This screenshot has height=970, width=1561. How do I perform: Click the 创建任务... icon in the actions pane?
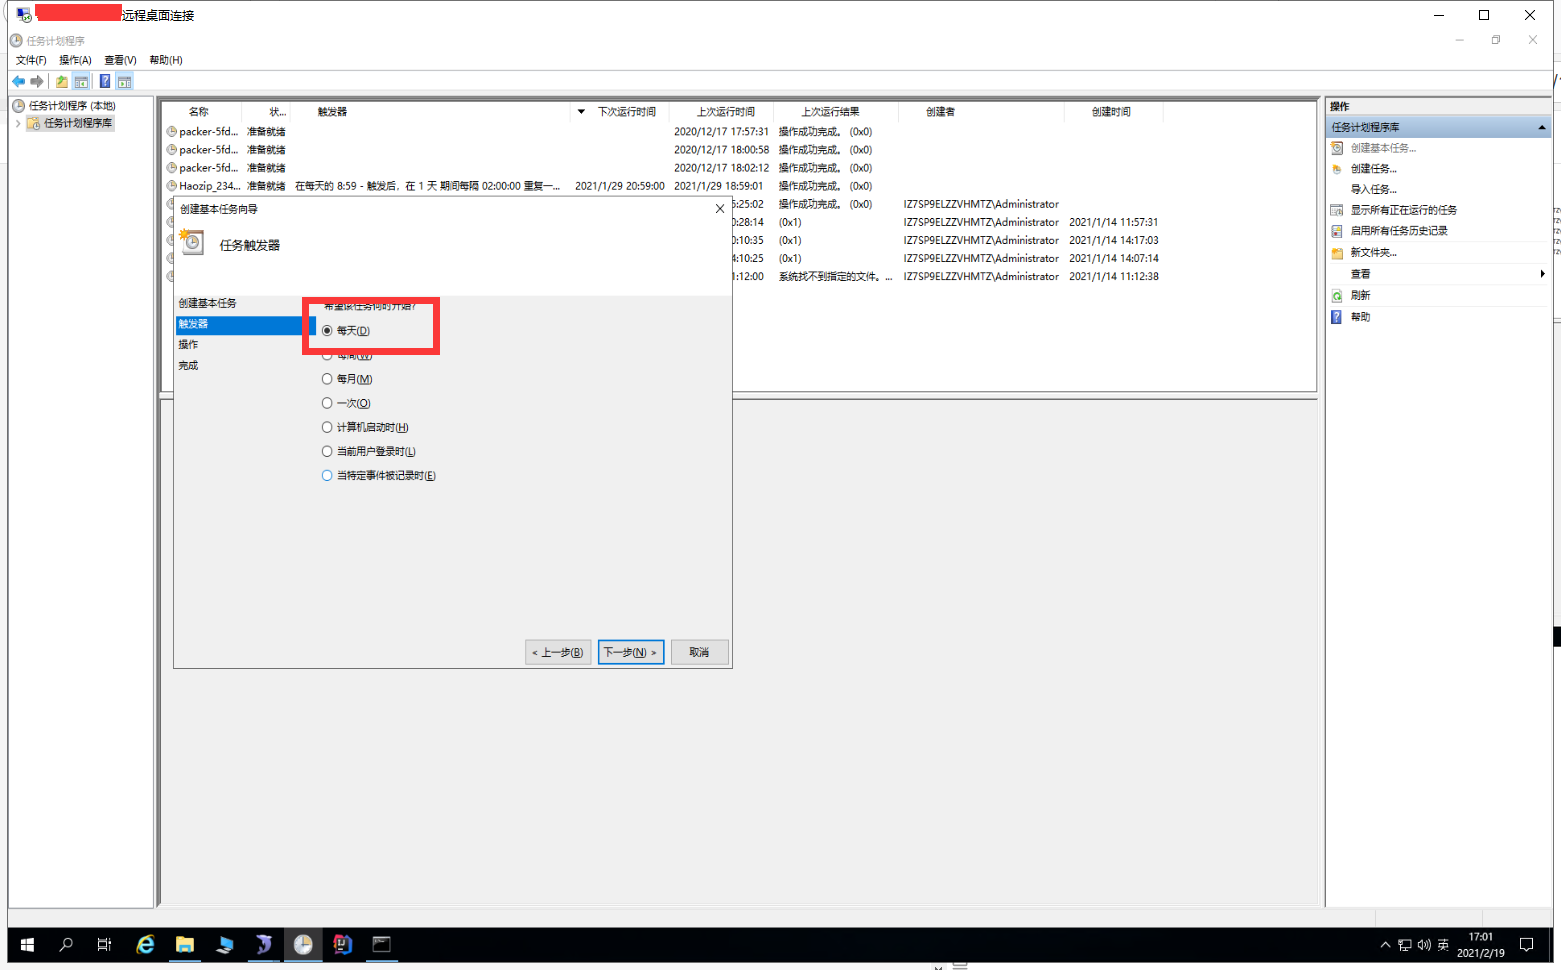coord(1337,169)
